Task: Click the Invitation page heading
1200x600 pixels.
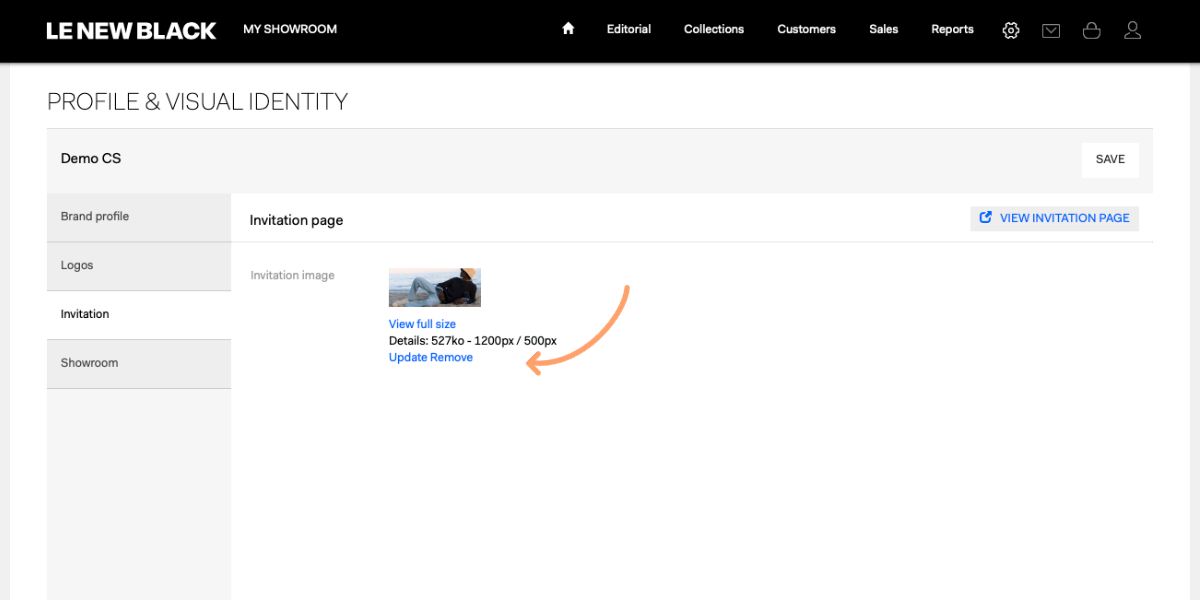Action: pos(296,220)
